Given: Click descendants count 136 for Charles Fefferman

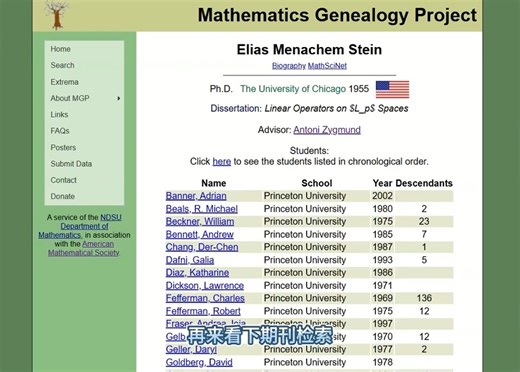Looking at the screenshot, I should [x=424, y=298].
